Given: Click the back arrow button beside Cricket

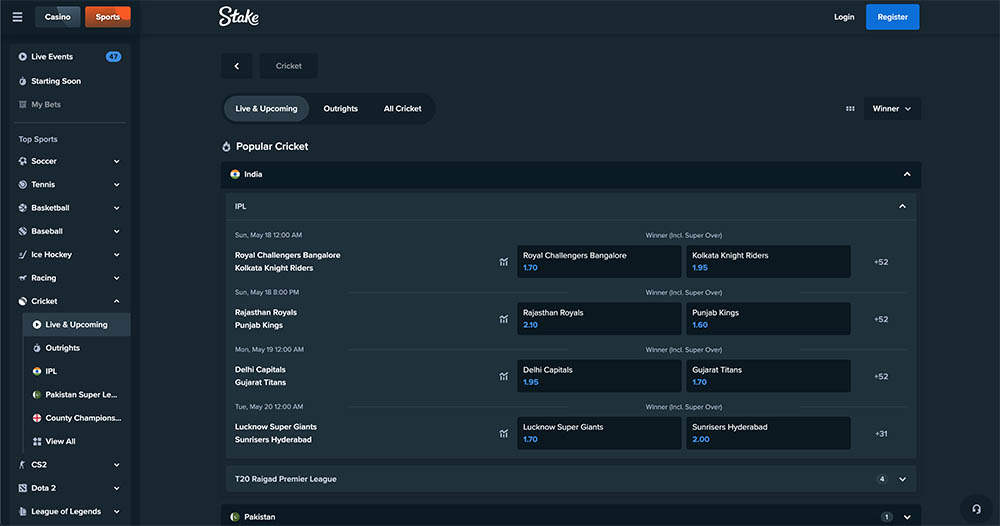Looking at the screenshot, I should (237, 66).
